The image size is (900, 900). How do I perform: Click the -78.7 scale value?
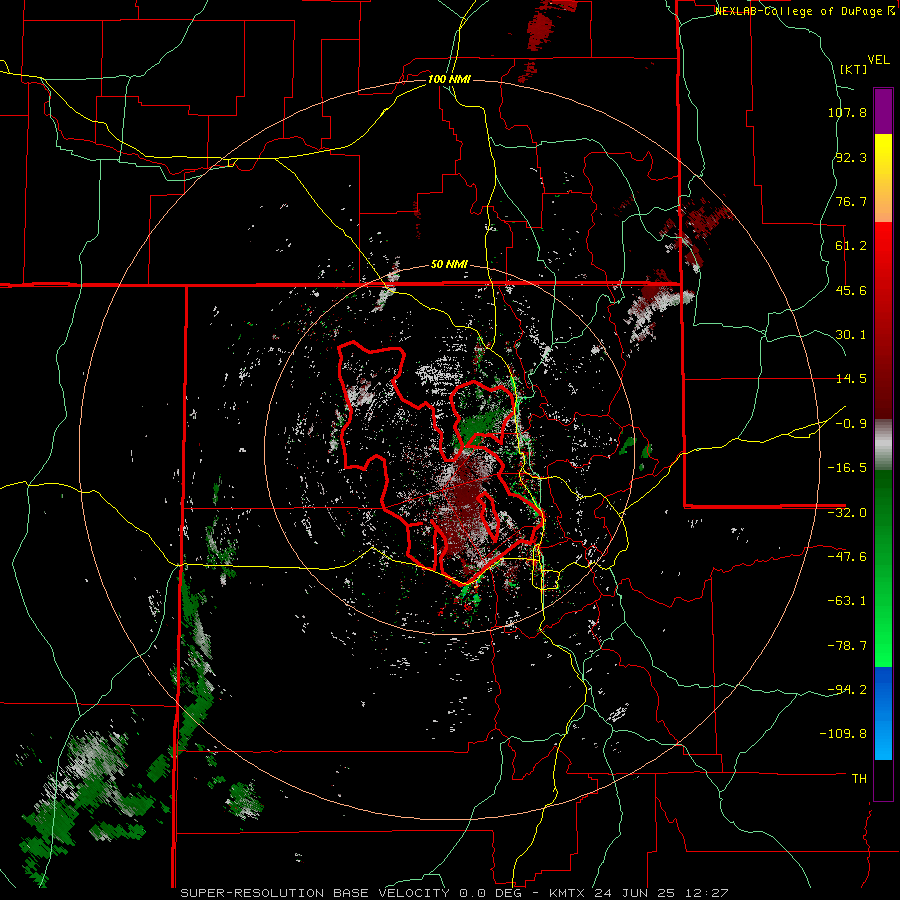coord(847,646)
